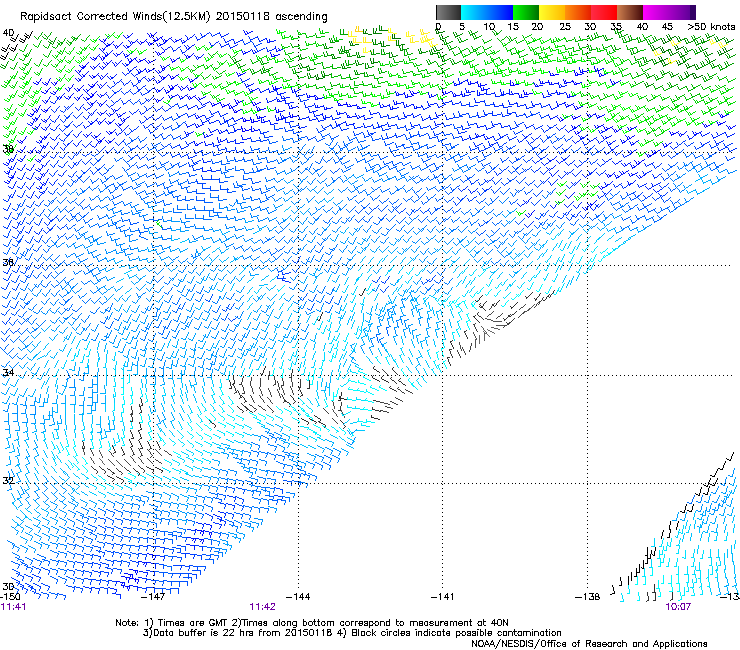The width and height of the screenshot is (740, 650).
Task: Click the latitude label 38
Action: tap(8, 149)
